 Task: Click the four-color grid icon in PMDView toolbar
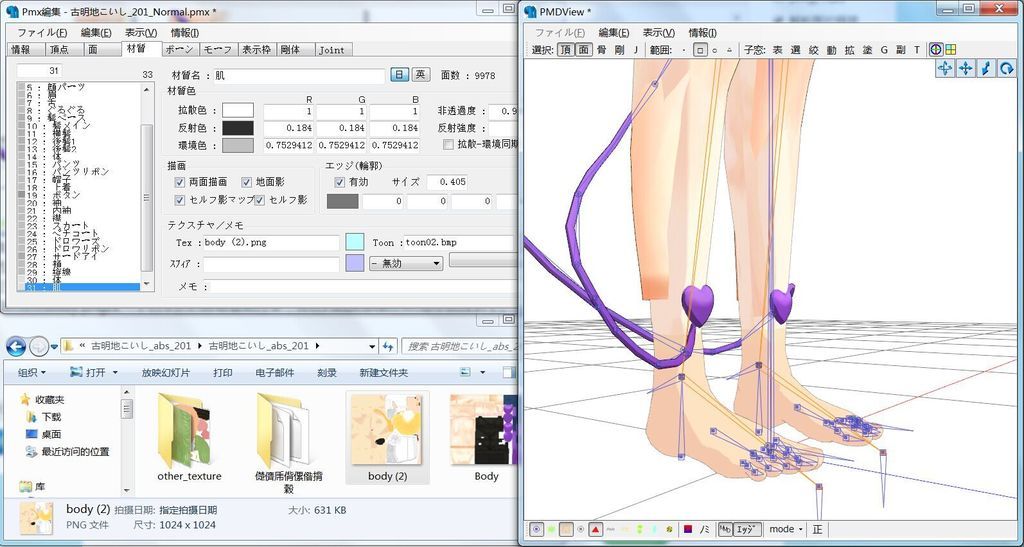[950, 49]
